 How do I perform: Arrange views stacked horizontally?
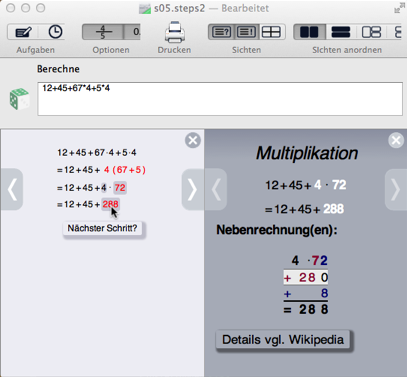click(341, 32)
